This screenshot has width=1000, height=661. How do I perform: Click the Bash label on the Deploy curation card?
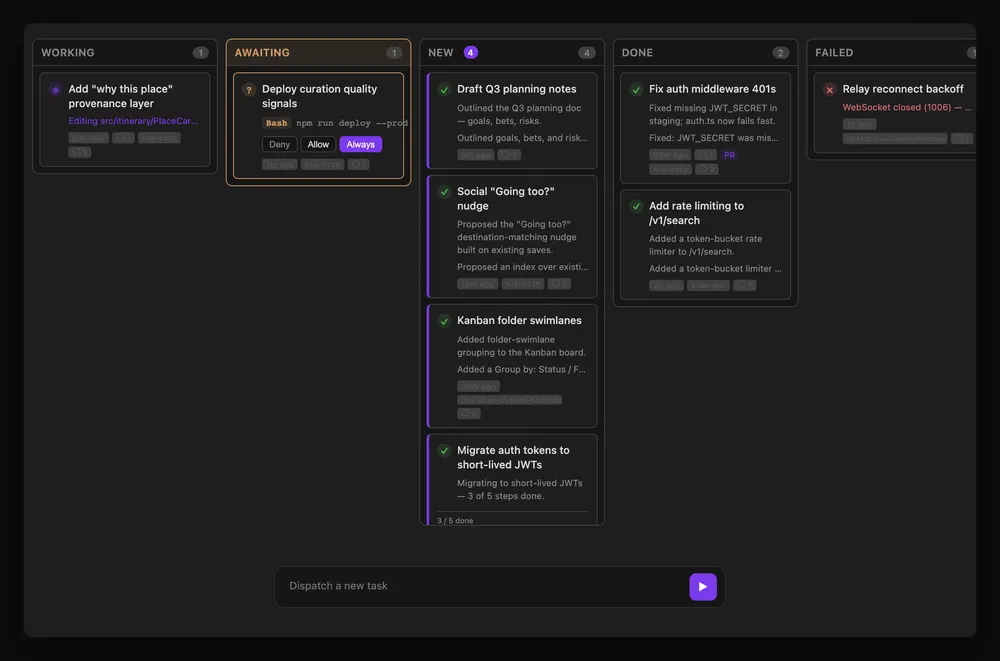click(x=276, y=123)
